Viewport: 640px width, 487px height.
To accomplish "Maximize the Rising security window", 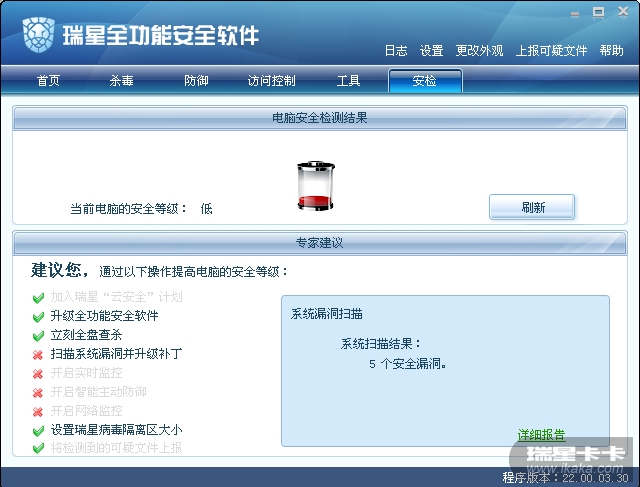I will [x=598, y=13].
